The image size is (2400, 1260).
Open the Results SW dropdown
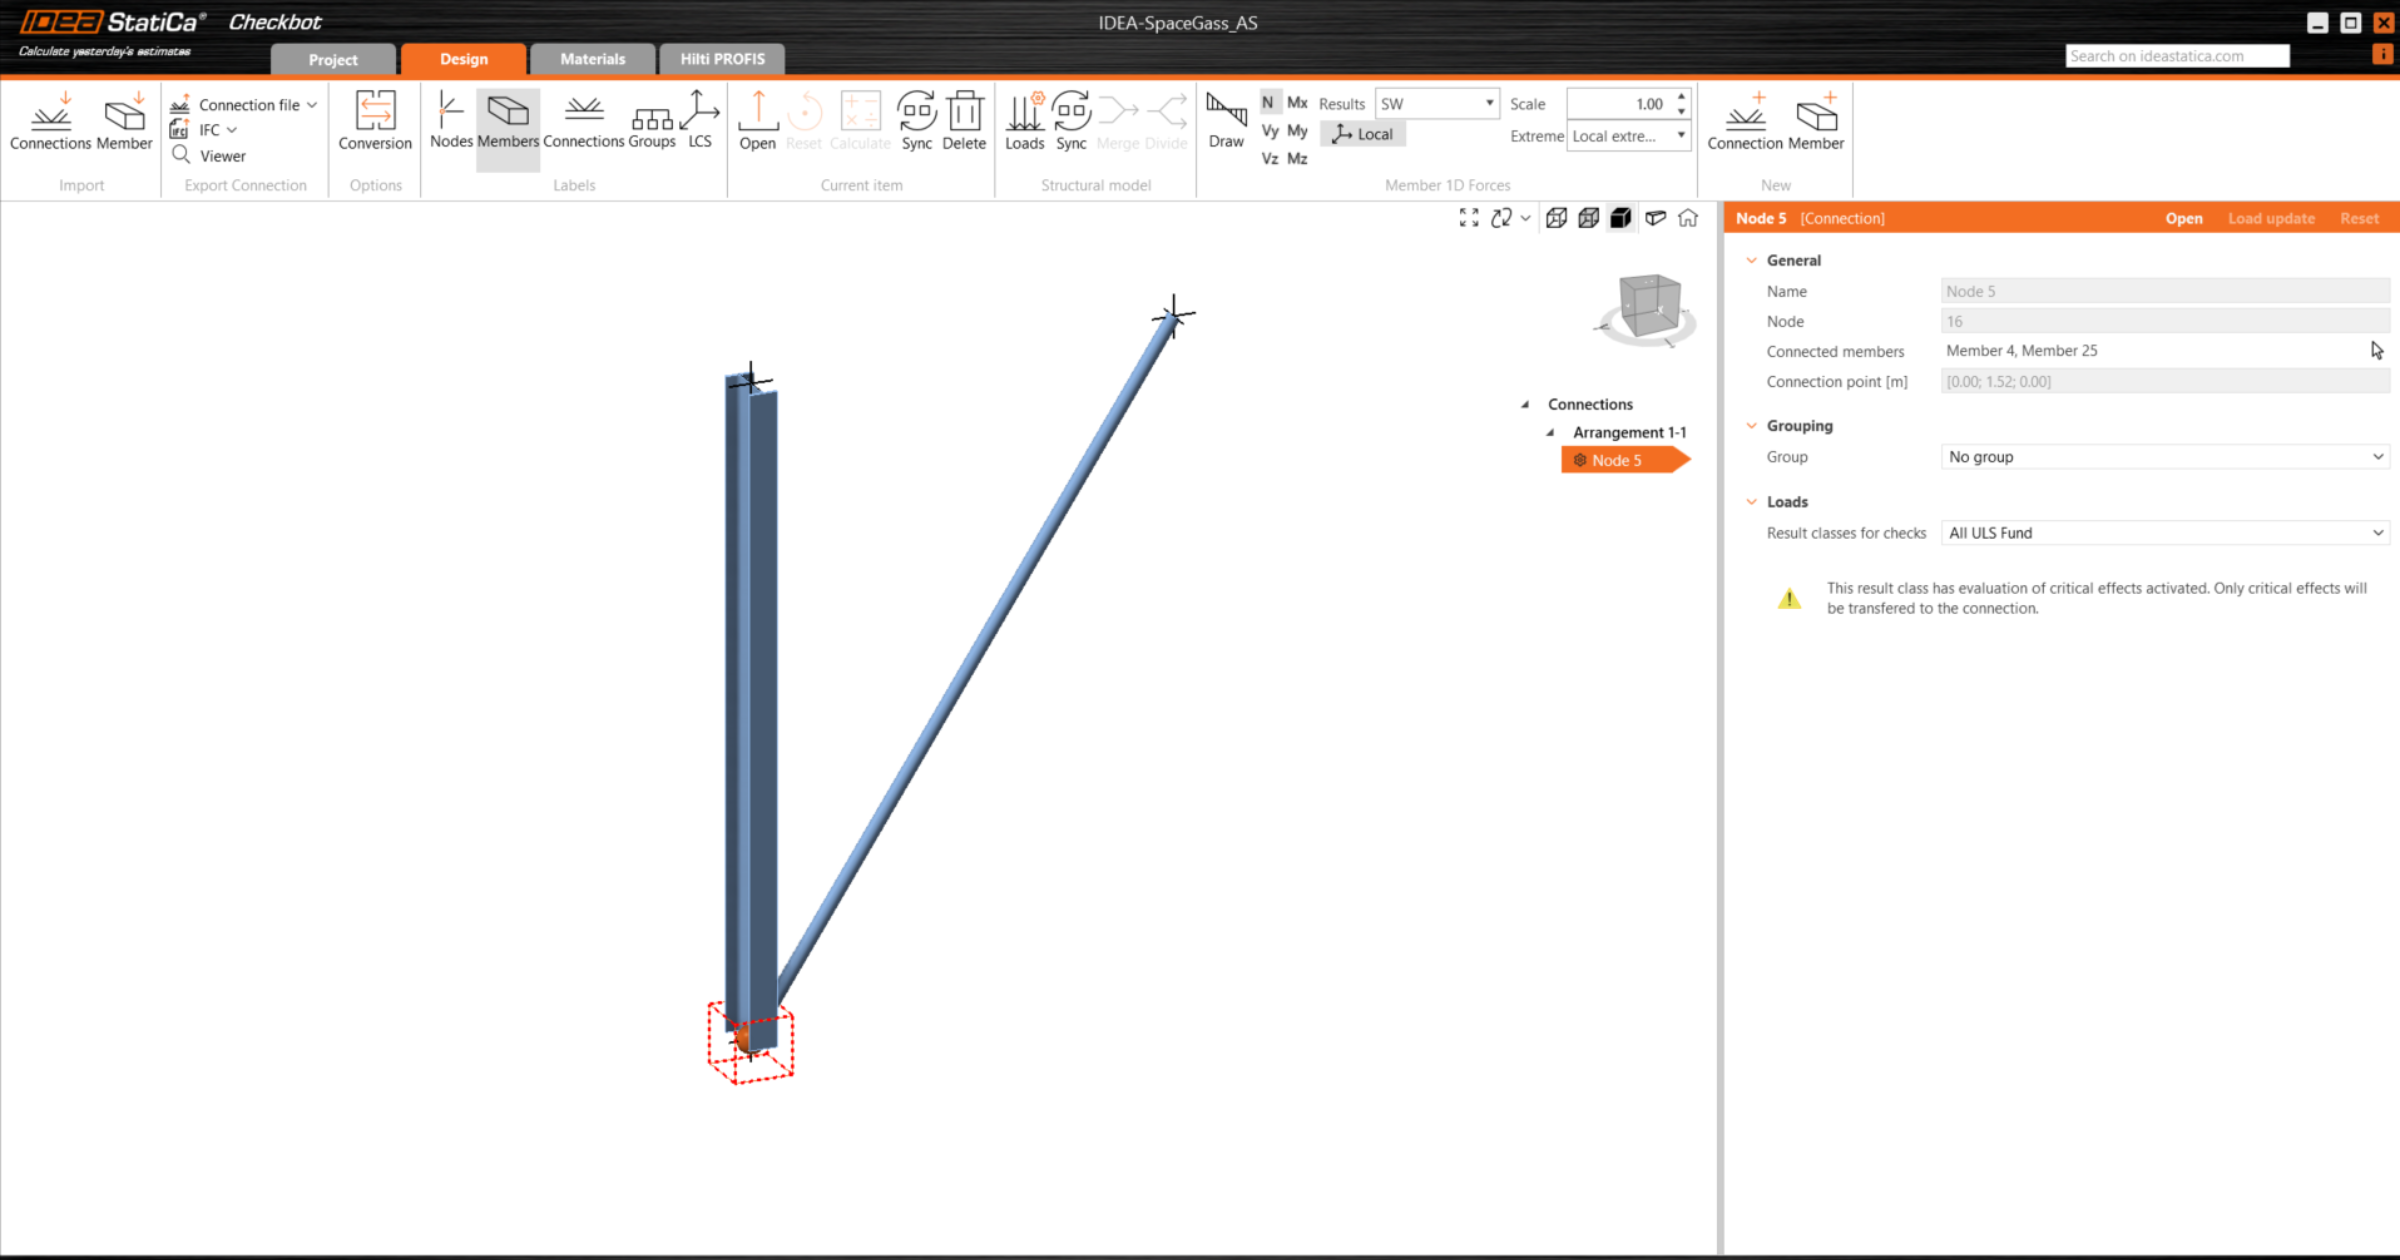pyautogui.click(x=1437, y=103)
